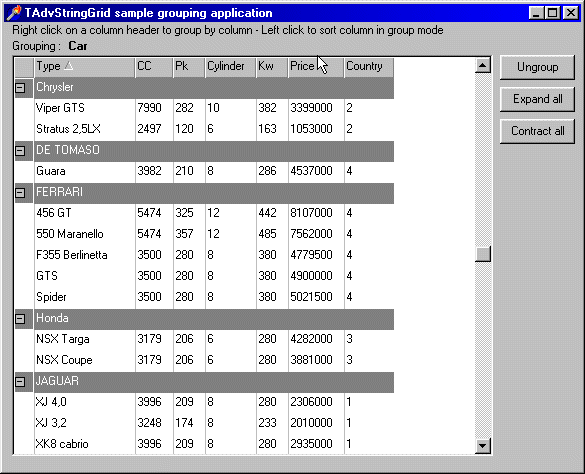585x474 pixels.
Task: Maximize the grouping application window
Action: [x=552, y=13]
